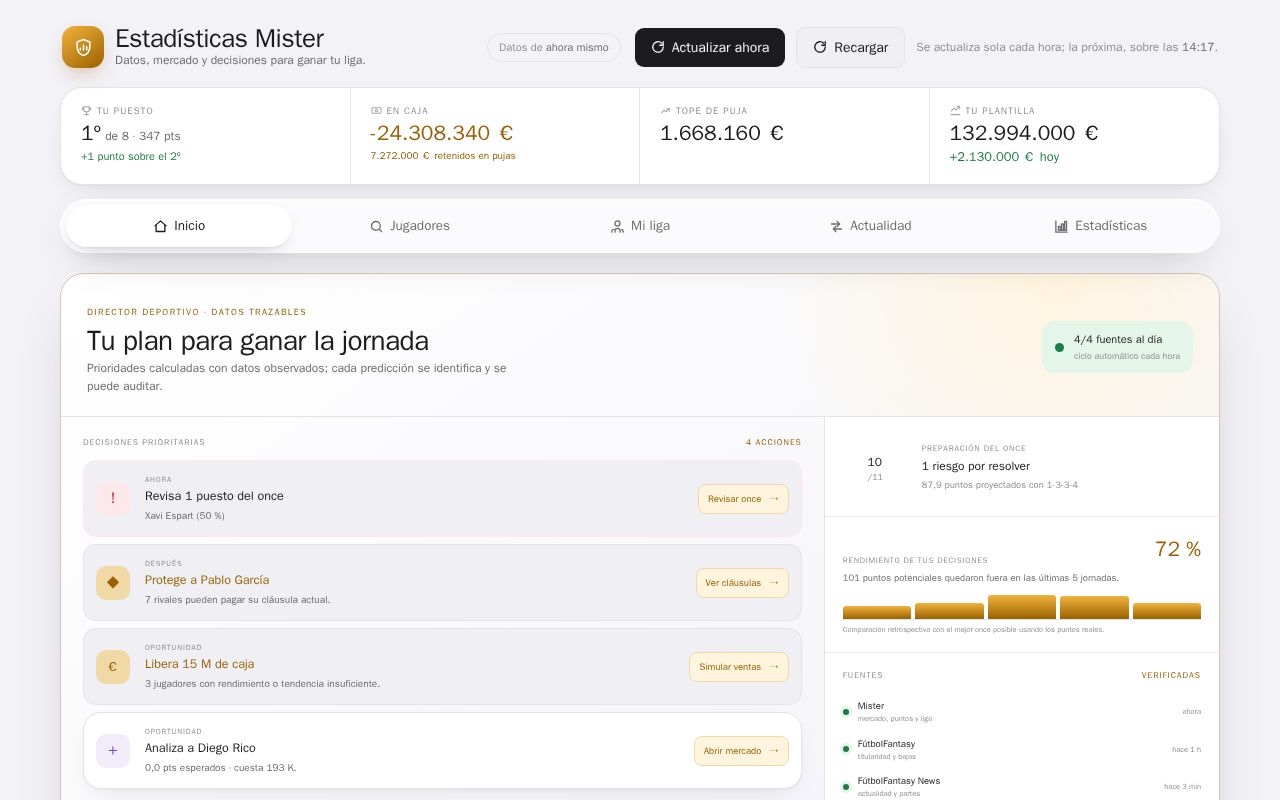Viewport: 1280px width, 800px height.
Task: Click the 4/4 fuentes al día status badge
Action: (1117, 347)
